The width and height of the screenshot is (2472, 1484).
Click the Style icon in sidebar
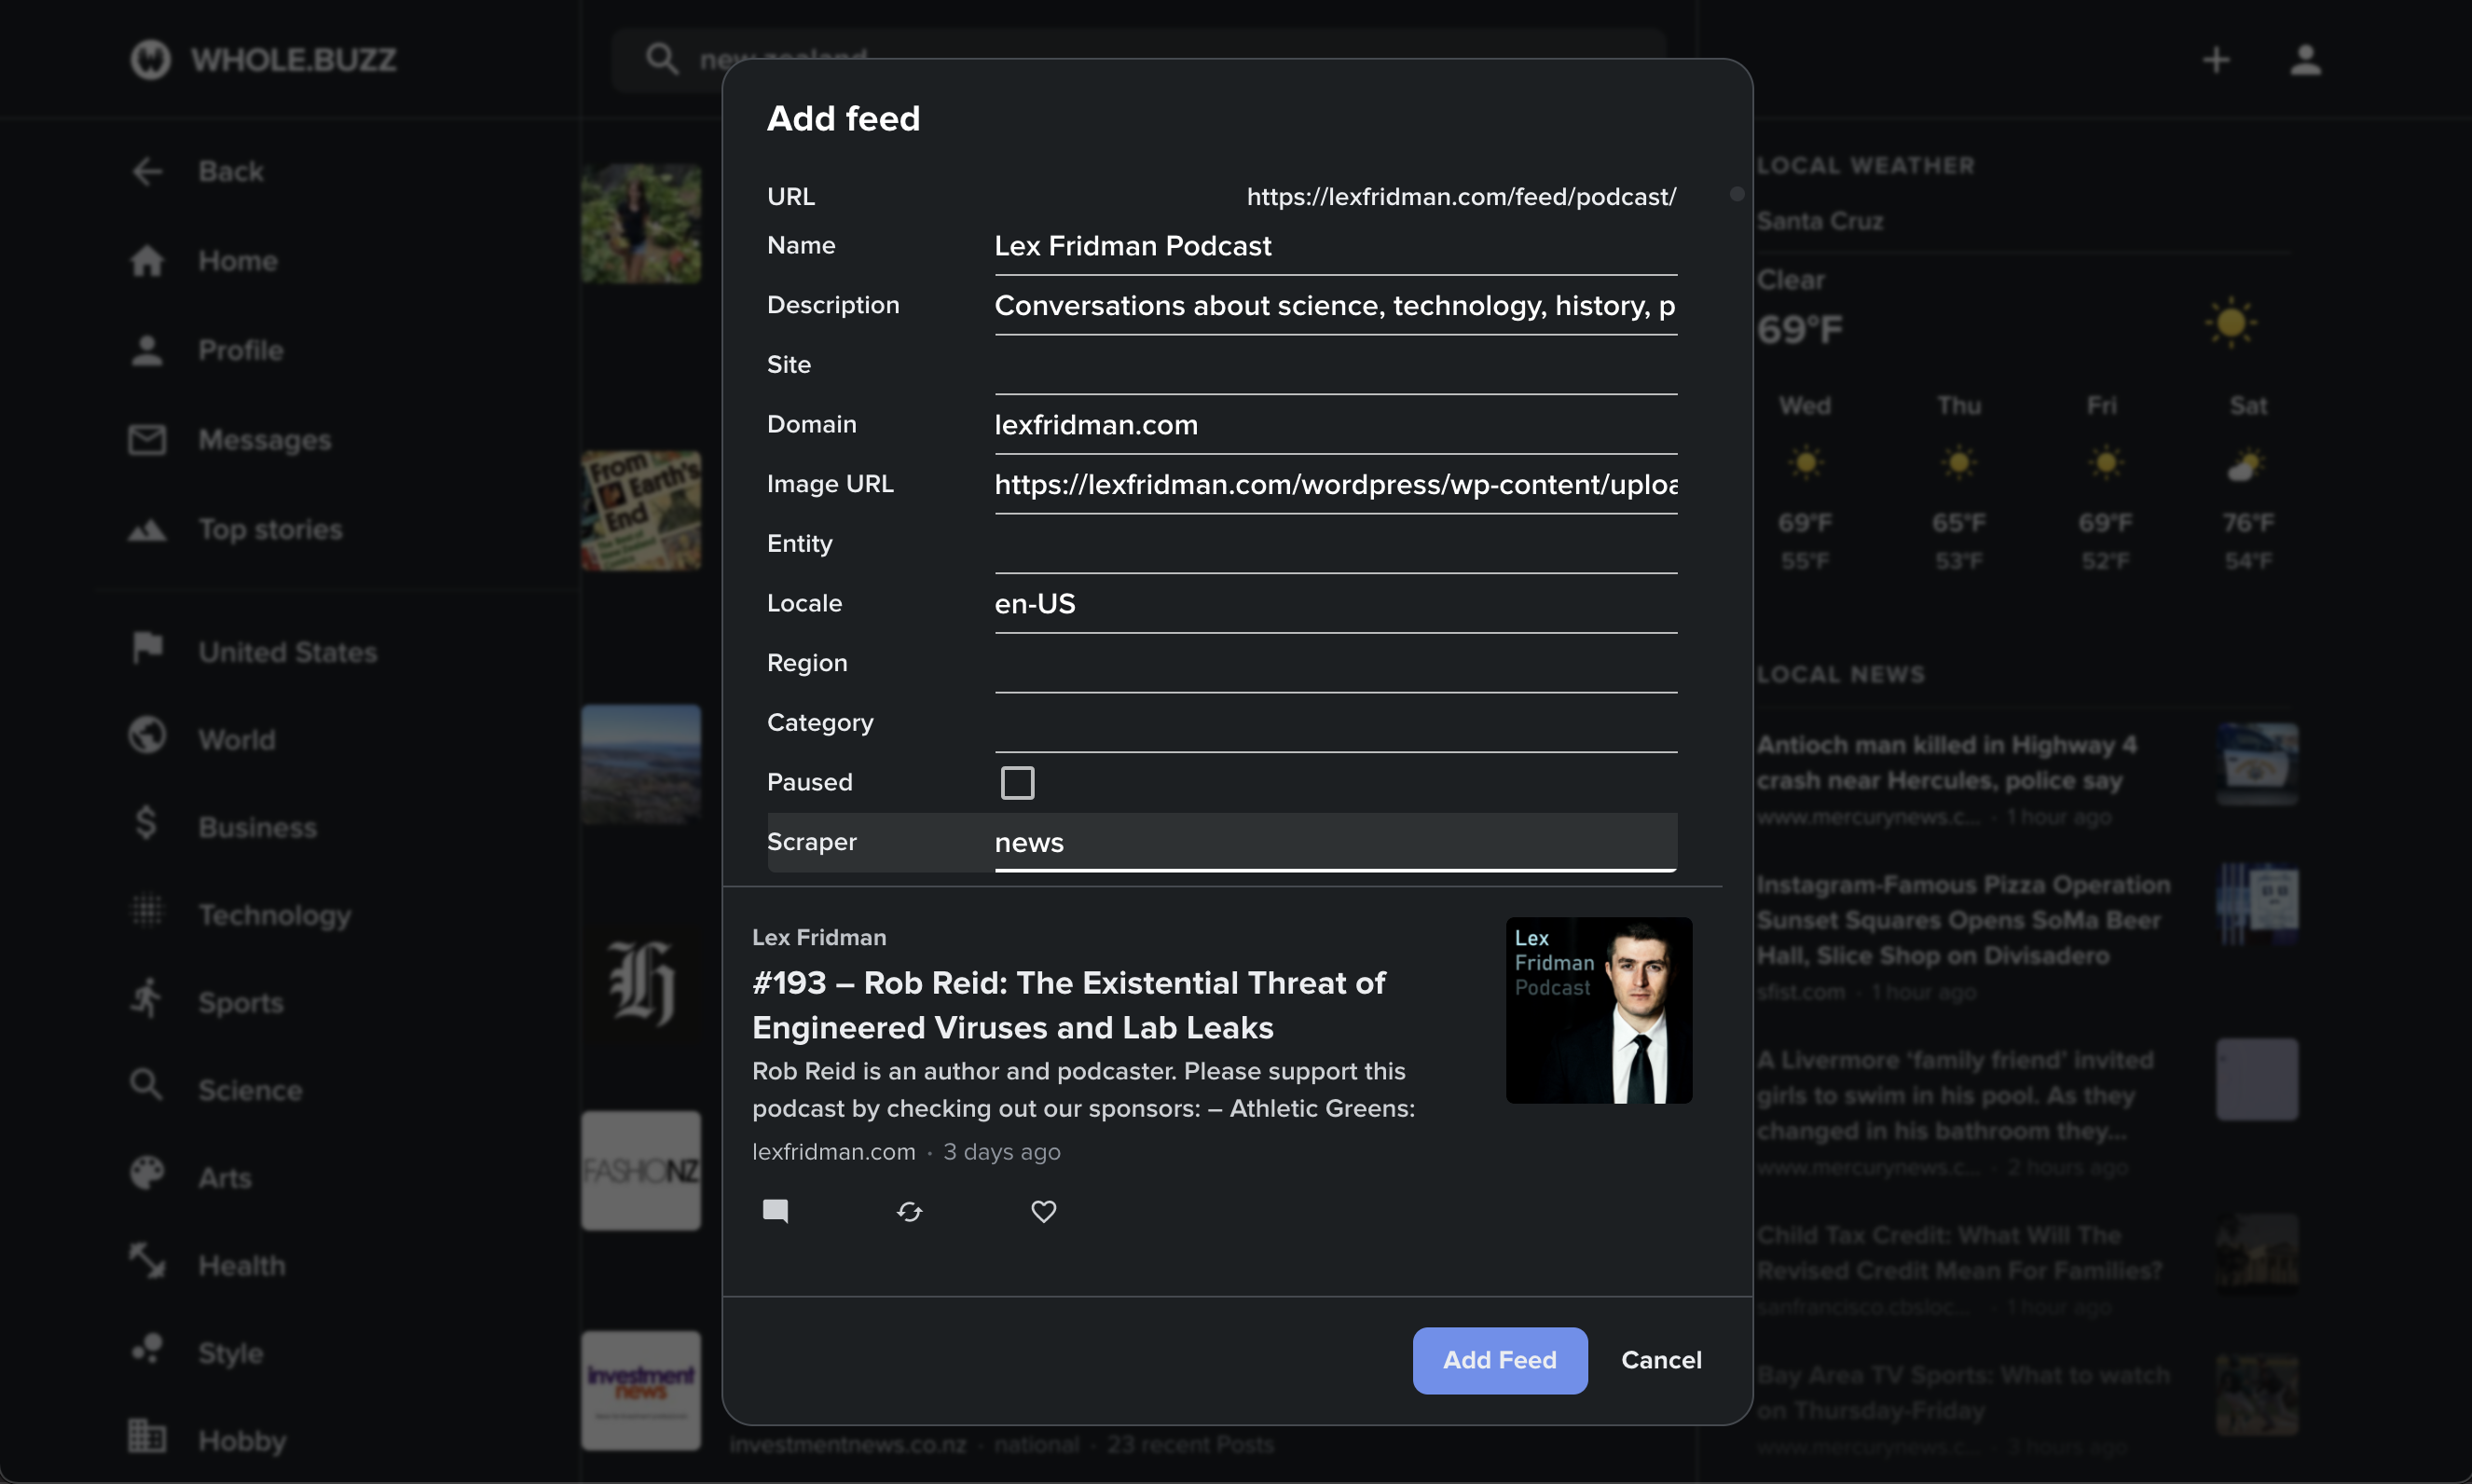click(x=147, y=1348)
